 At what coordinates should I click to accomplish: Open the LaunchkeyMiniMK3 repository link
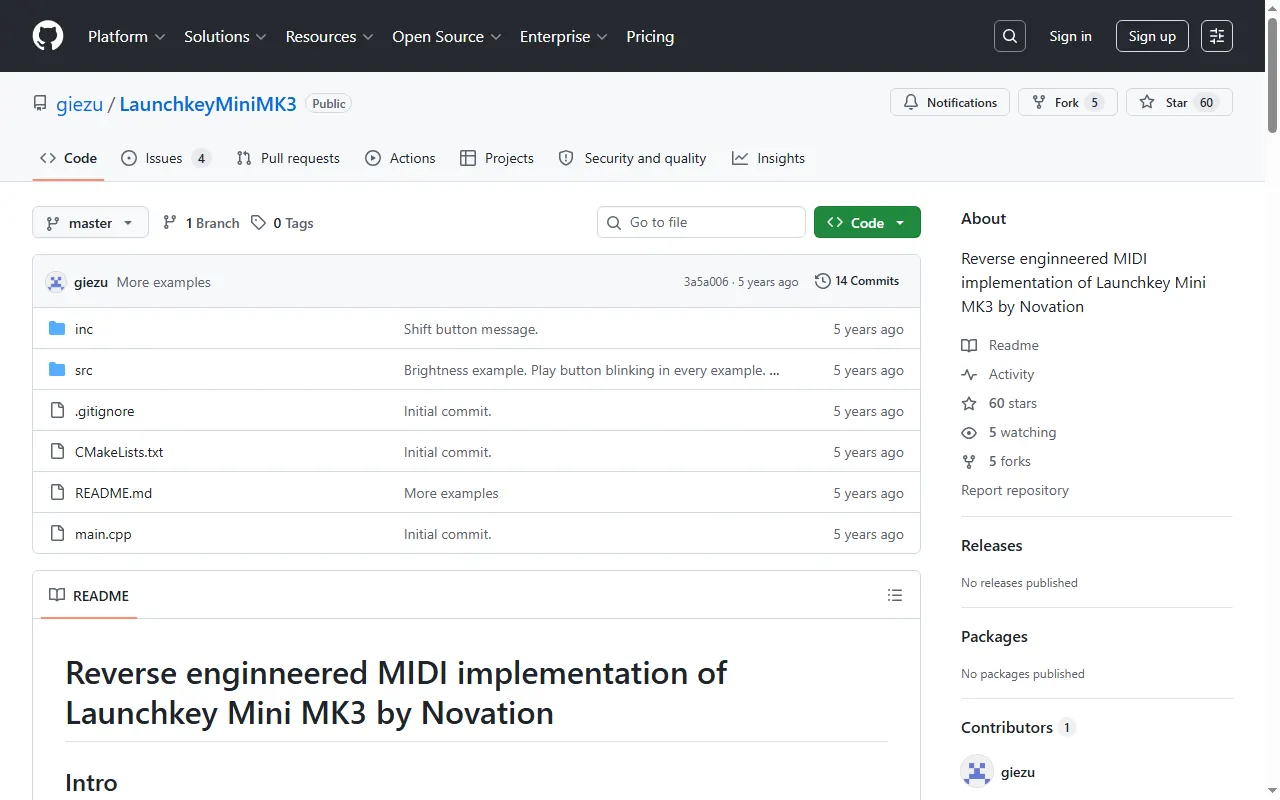208,104
